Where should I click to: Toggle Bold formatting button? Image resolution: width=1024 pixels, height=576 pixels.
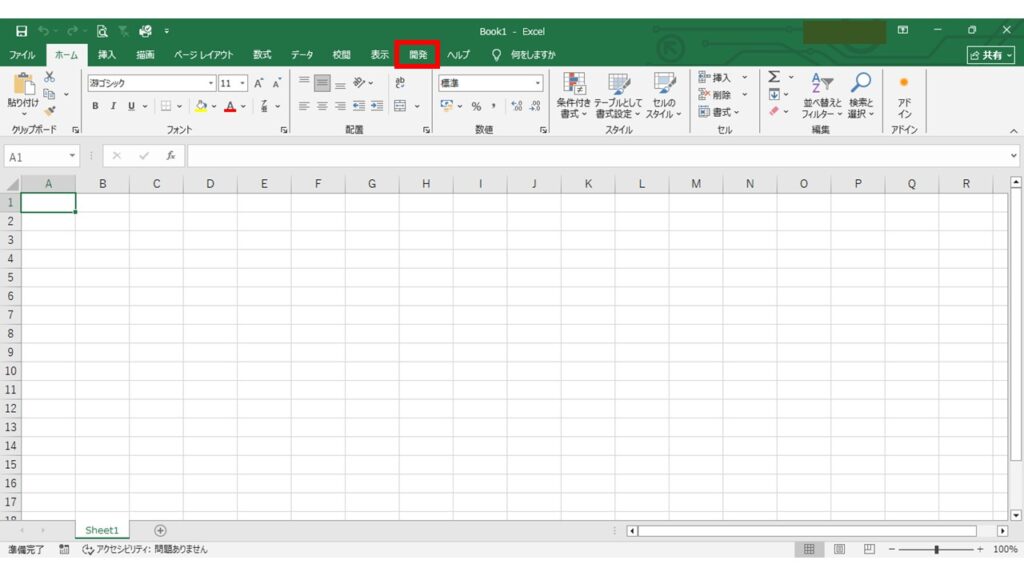(96, 106)
